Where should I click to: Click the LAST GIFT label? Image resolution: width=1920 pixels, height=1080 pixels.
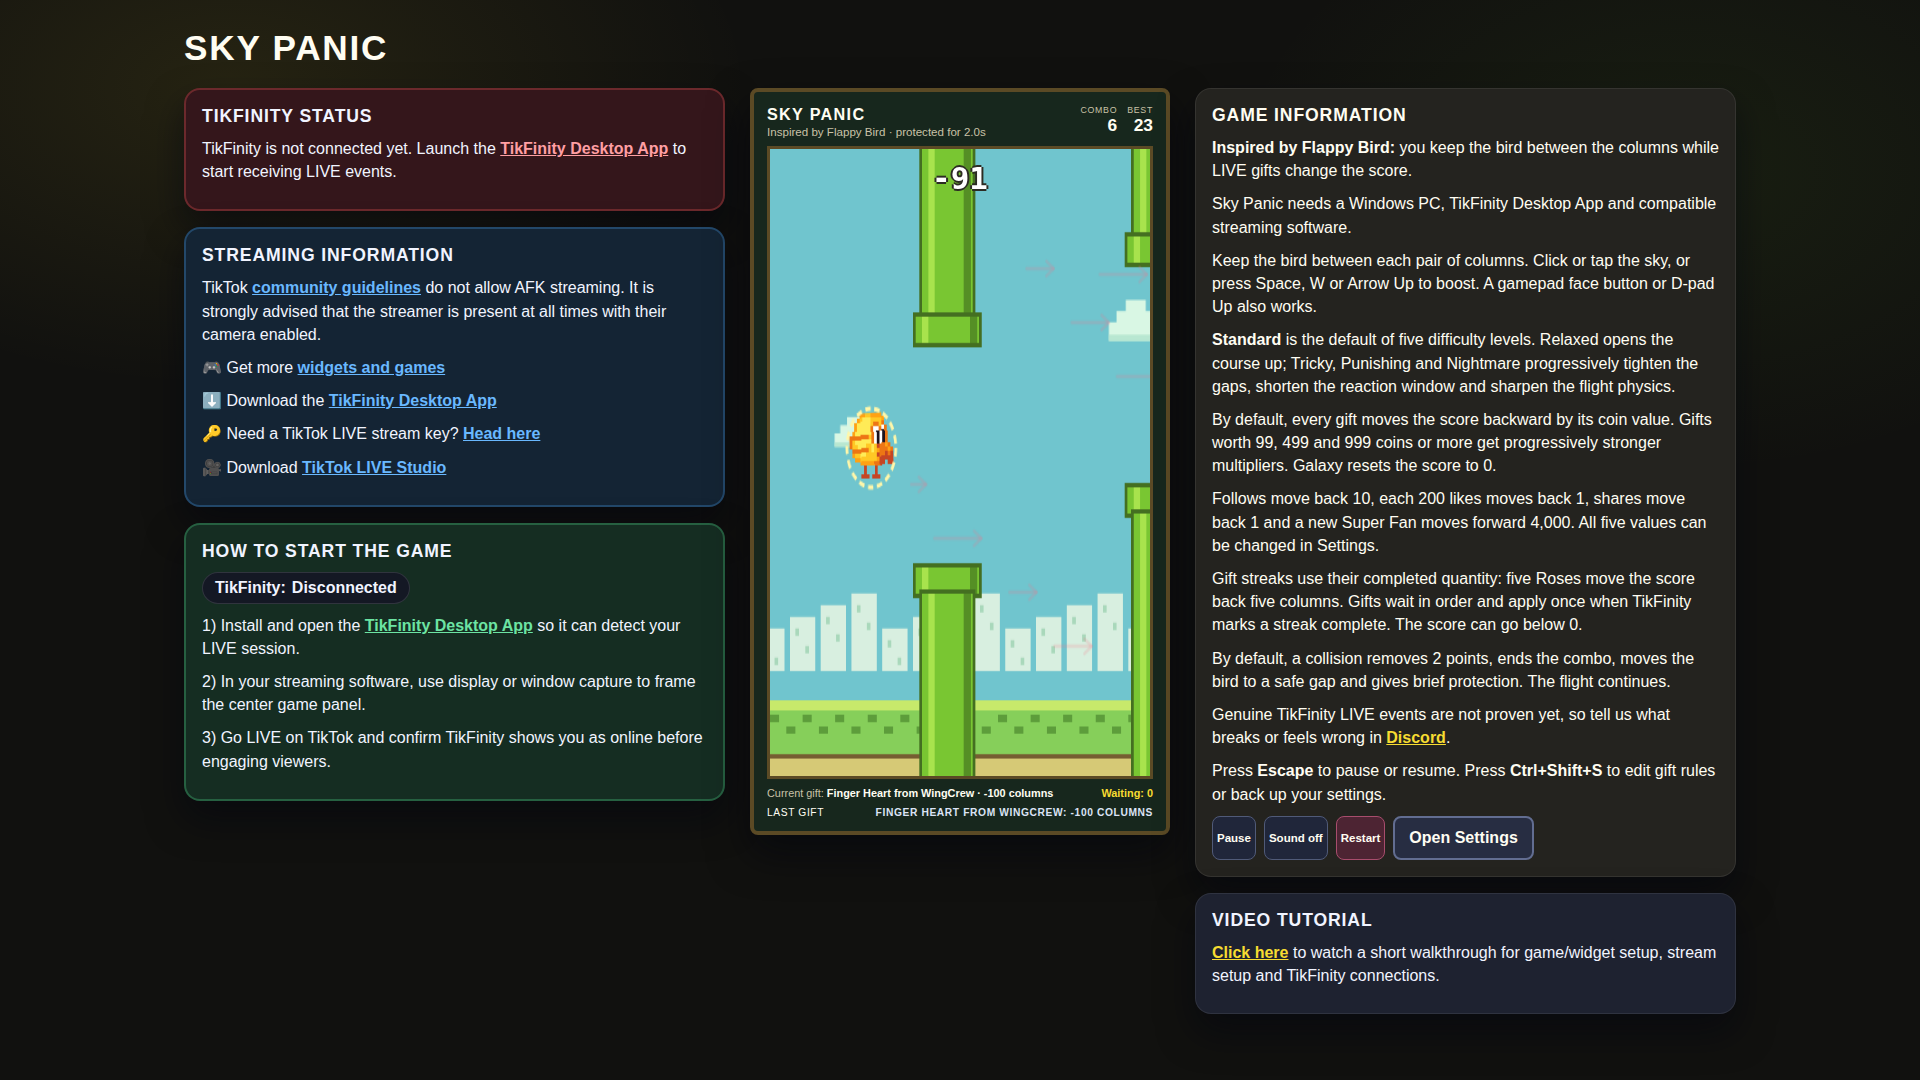(795, 812)
